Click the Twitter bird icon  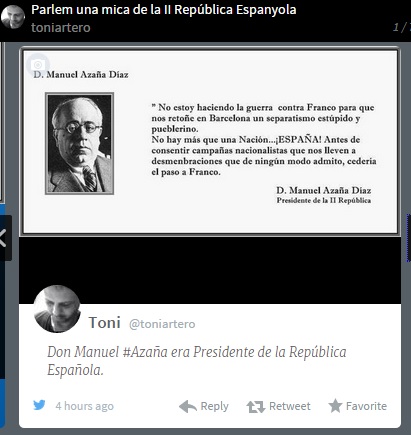pyautogui.click(x=39, y=405)
